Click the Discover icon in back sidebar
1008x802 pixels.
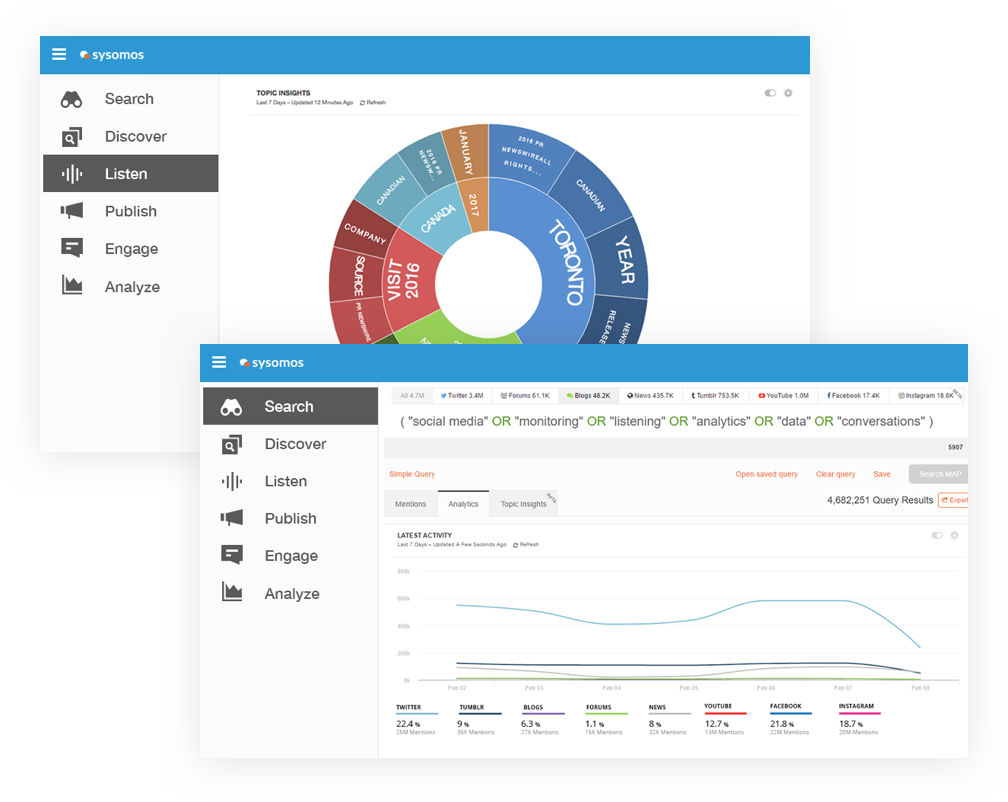[72, 137]
